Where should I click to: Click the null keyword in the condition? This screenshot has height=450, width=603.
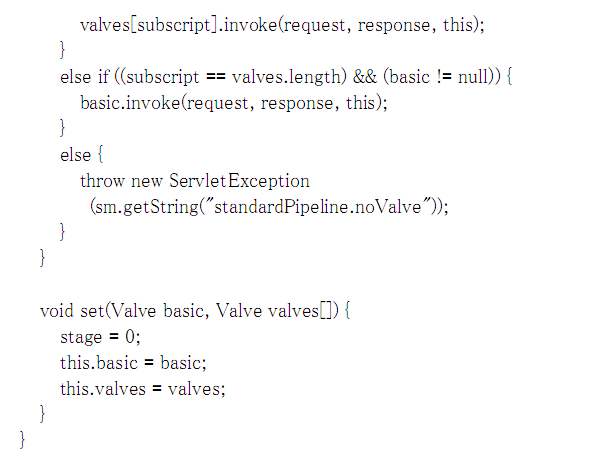[x=471, y=77]
